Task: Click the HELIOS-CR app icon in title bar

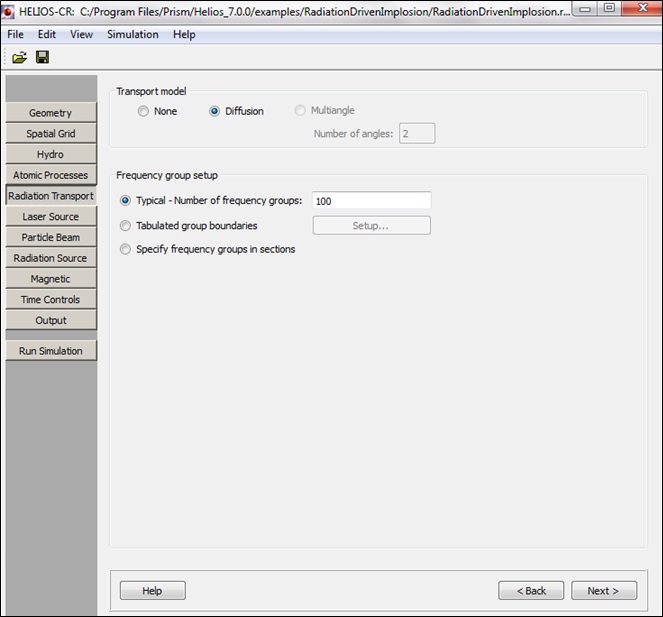Action: pyautogui.click(x=9, y=10)
